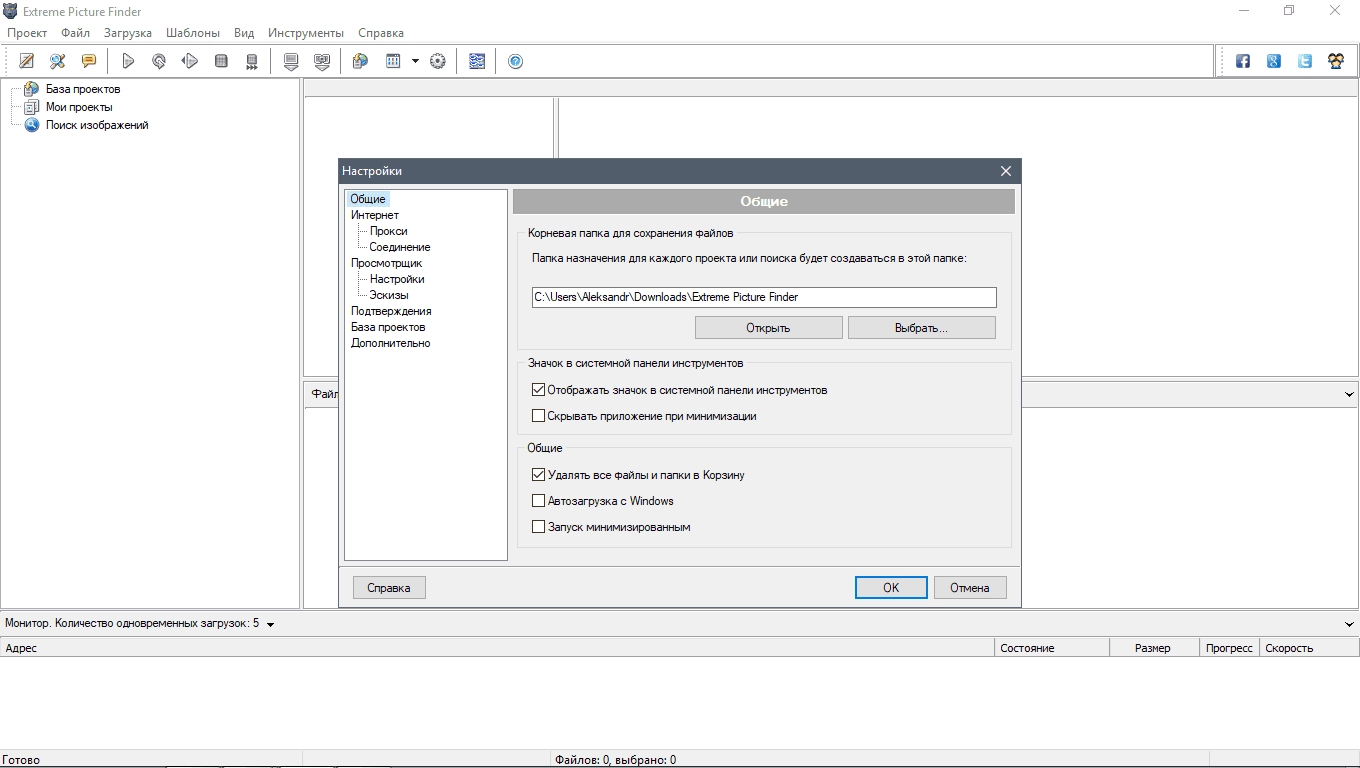Select Дополнительно in the settings tree
1360x768 pixels.
click(391, 343)
